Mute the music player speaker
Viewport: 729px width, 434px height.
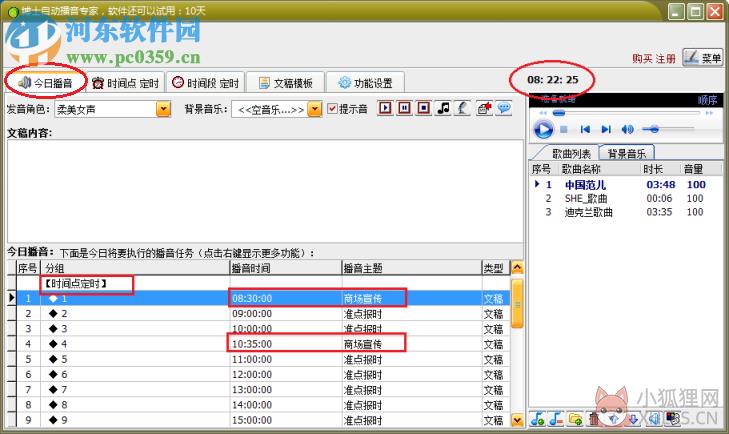(627, 129)
